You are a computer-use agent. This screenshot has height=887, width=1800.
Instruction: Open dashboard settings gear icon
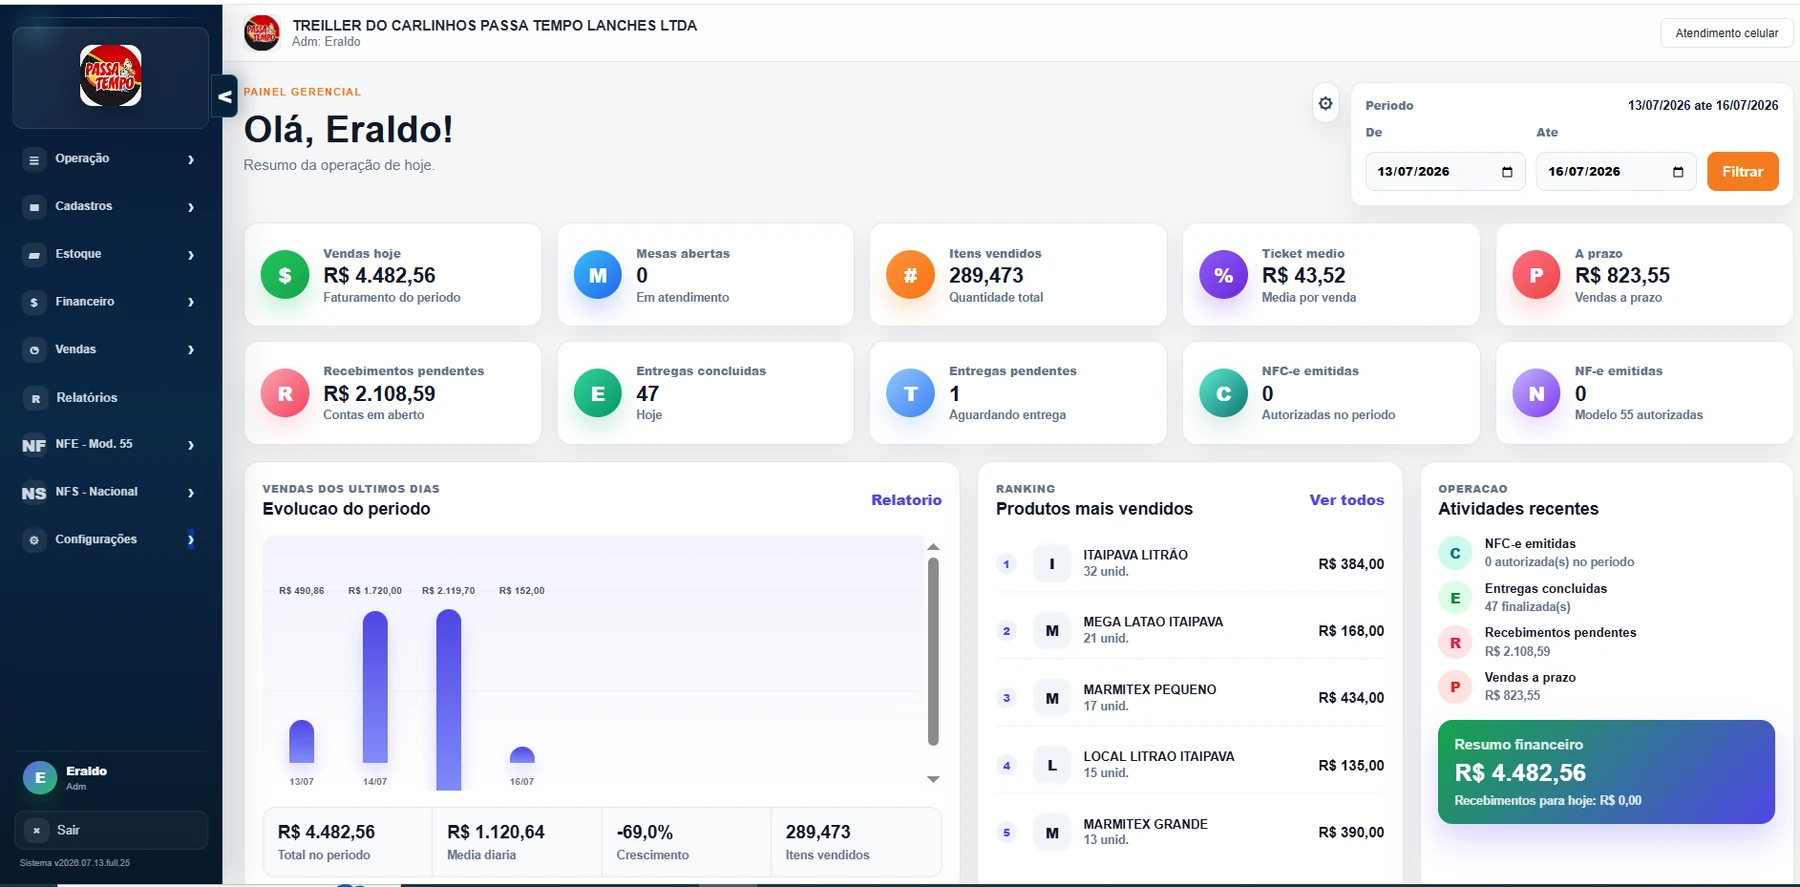[1325, 103]
